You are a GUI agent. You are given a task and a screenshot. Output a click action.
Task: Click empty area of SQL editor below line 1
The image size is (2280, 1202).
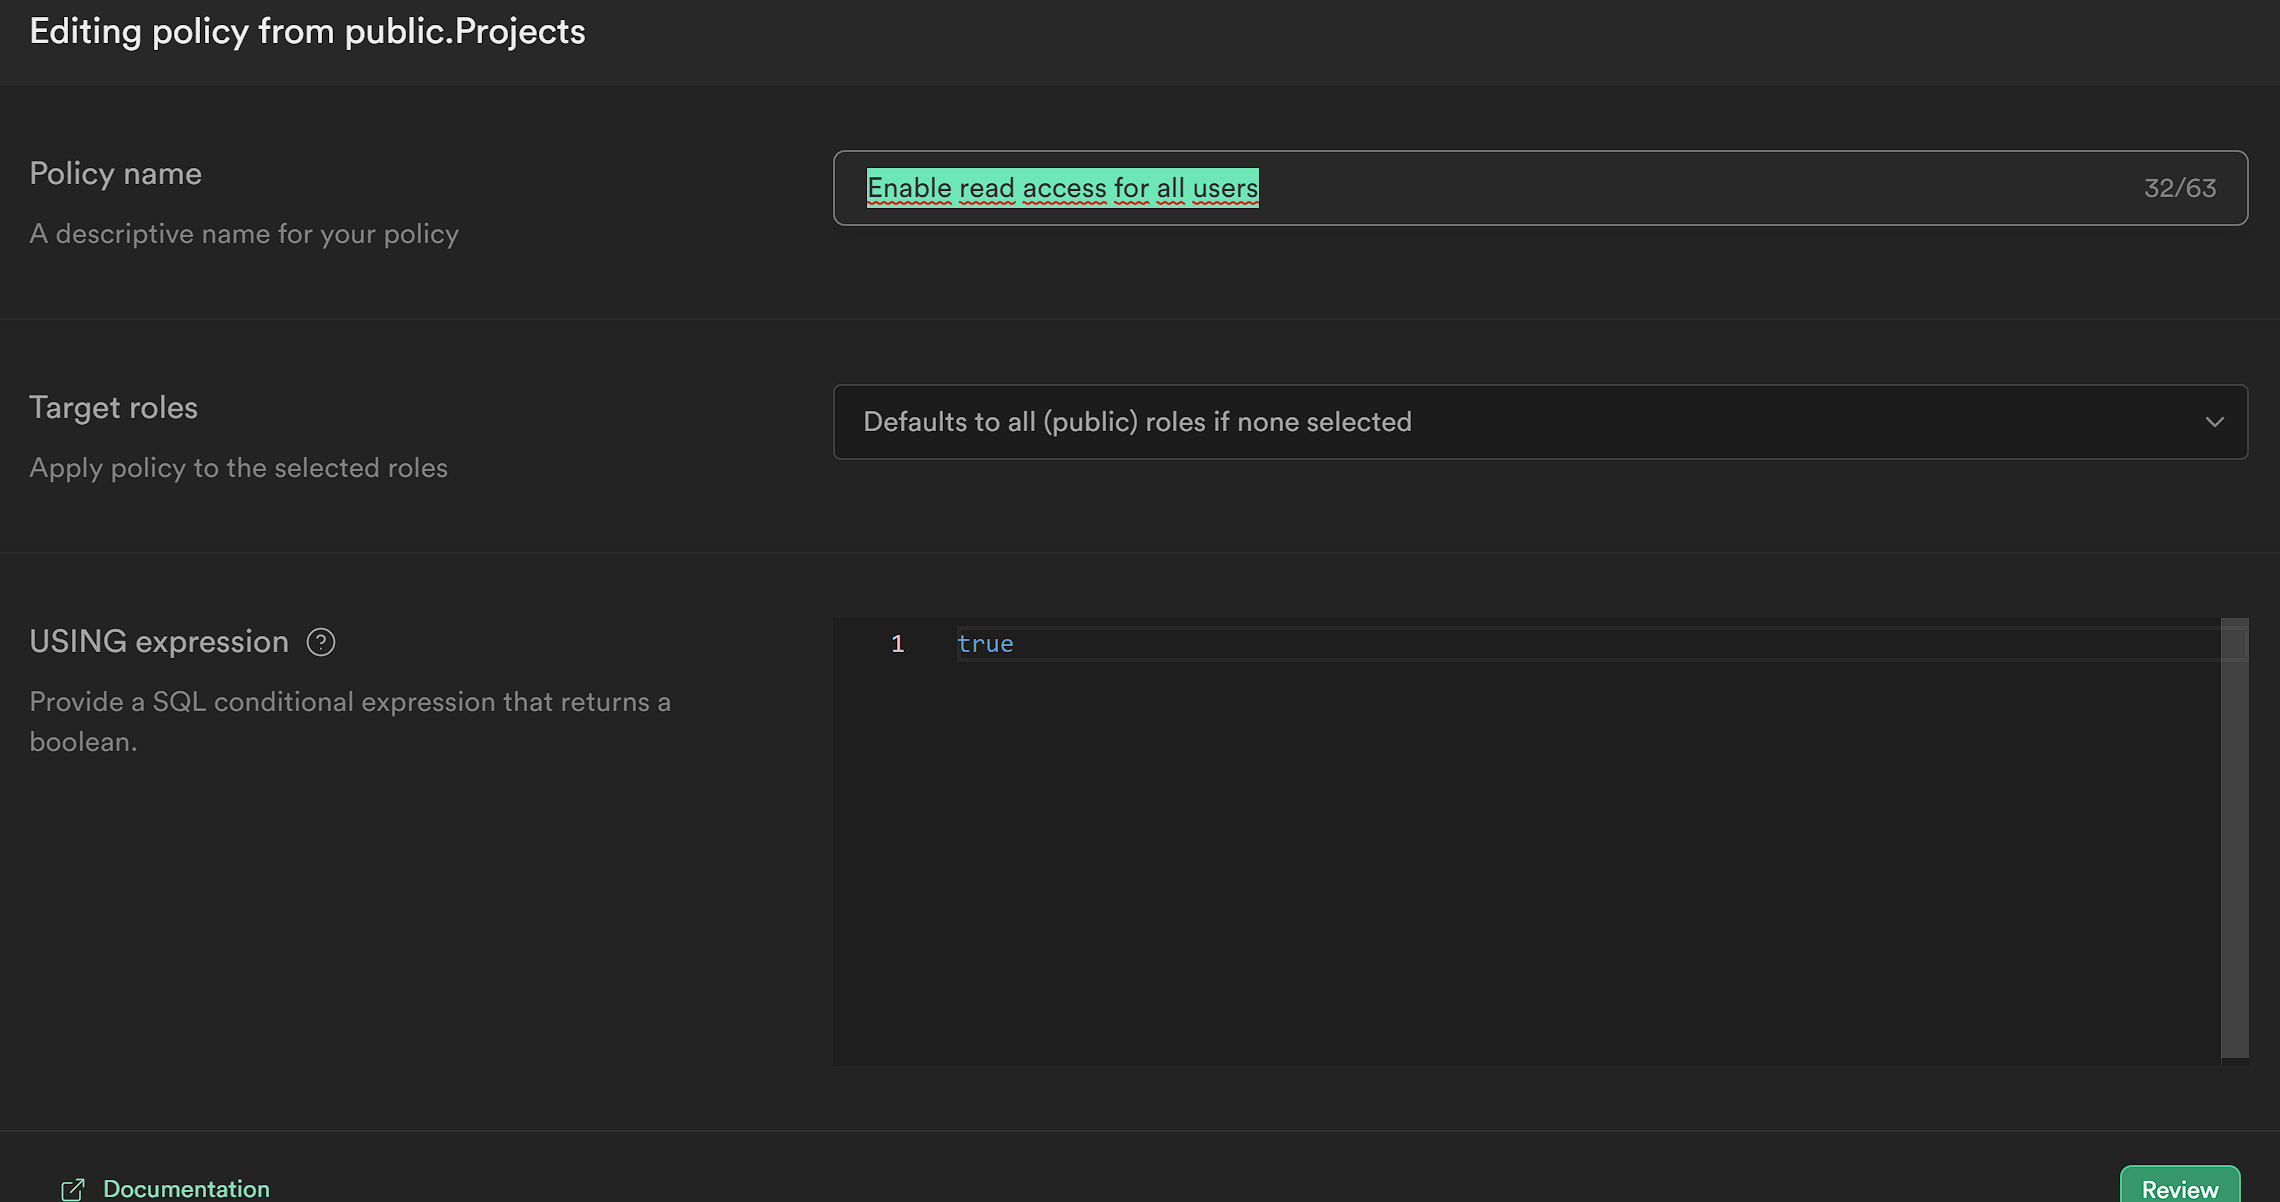(x=1500, y=860)
